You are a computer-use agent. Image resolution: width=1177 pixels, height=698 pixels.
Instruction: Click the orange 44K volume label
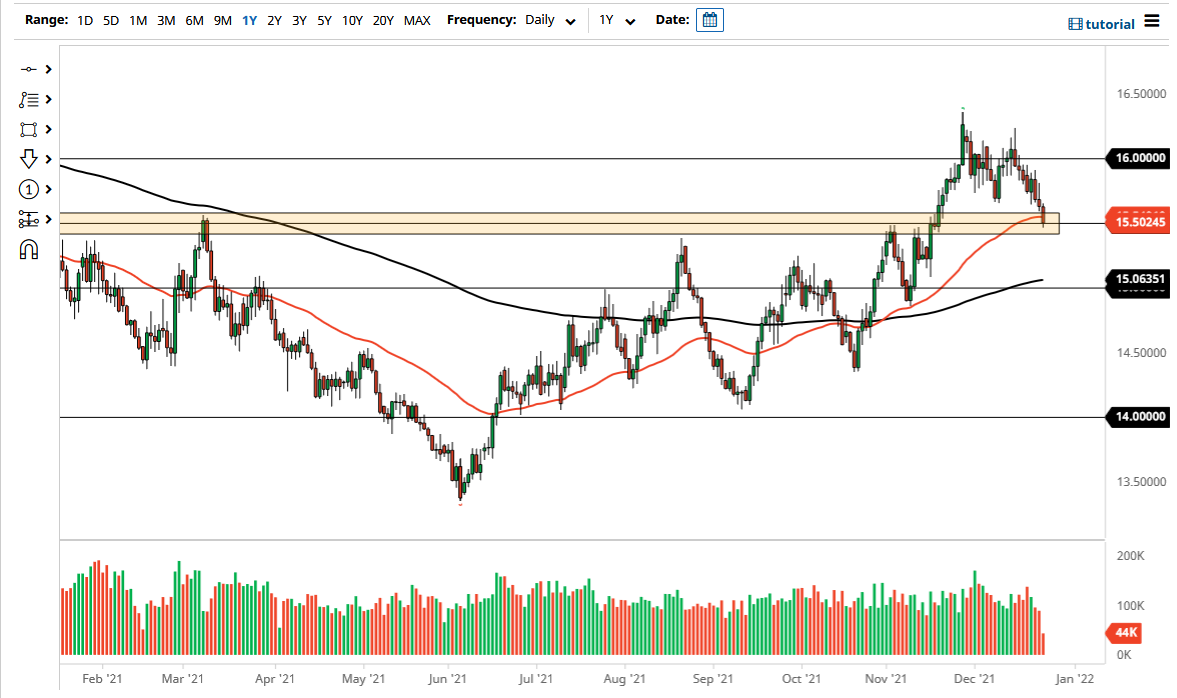coord(1125,633)
